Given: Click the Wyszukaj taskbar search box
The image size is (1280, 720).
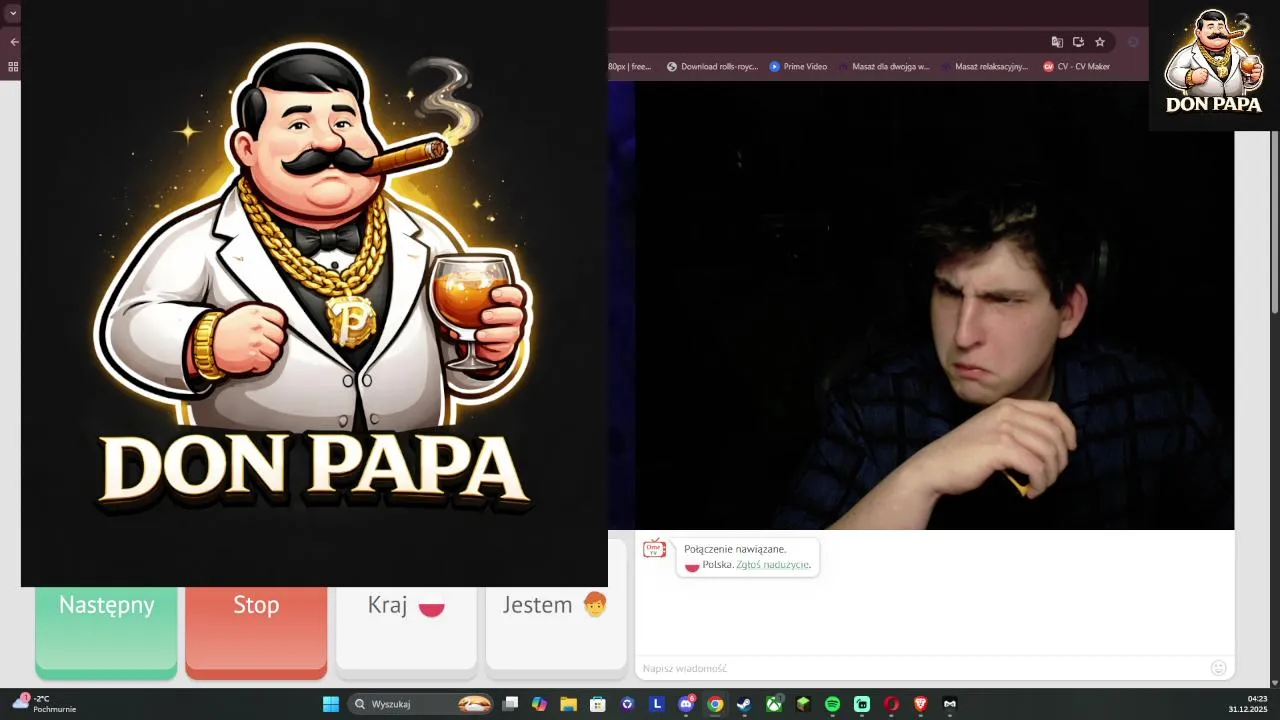Looking at the screenshot, I should [x=421, y=704].
